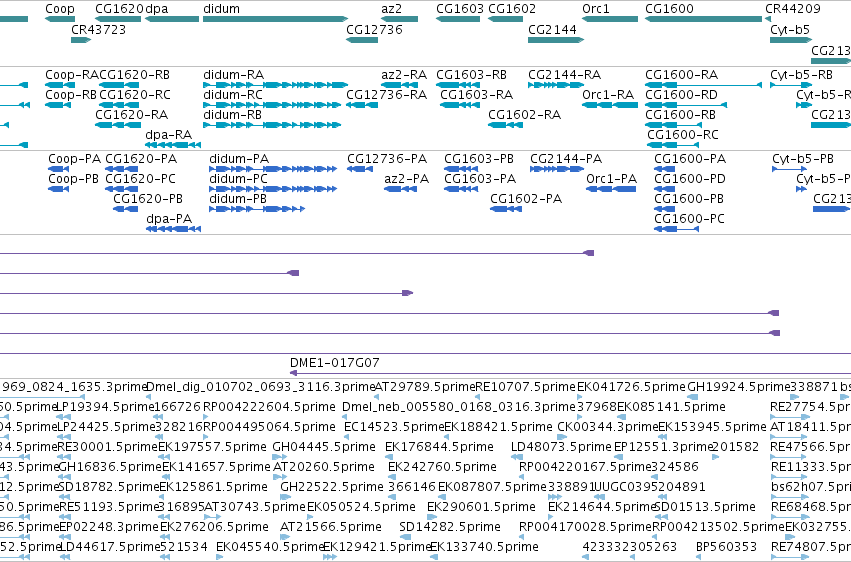Click the CG12736-PA protein label
851x562 pixels.
pyautogui.click(x=387, y=159)
